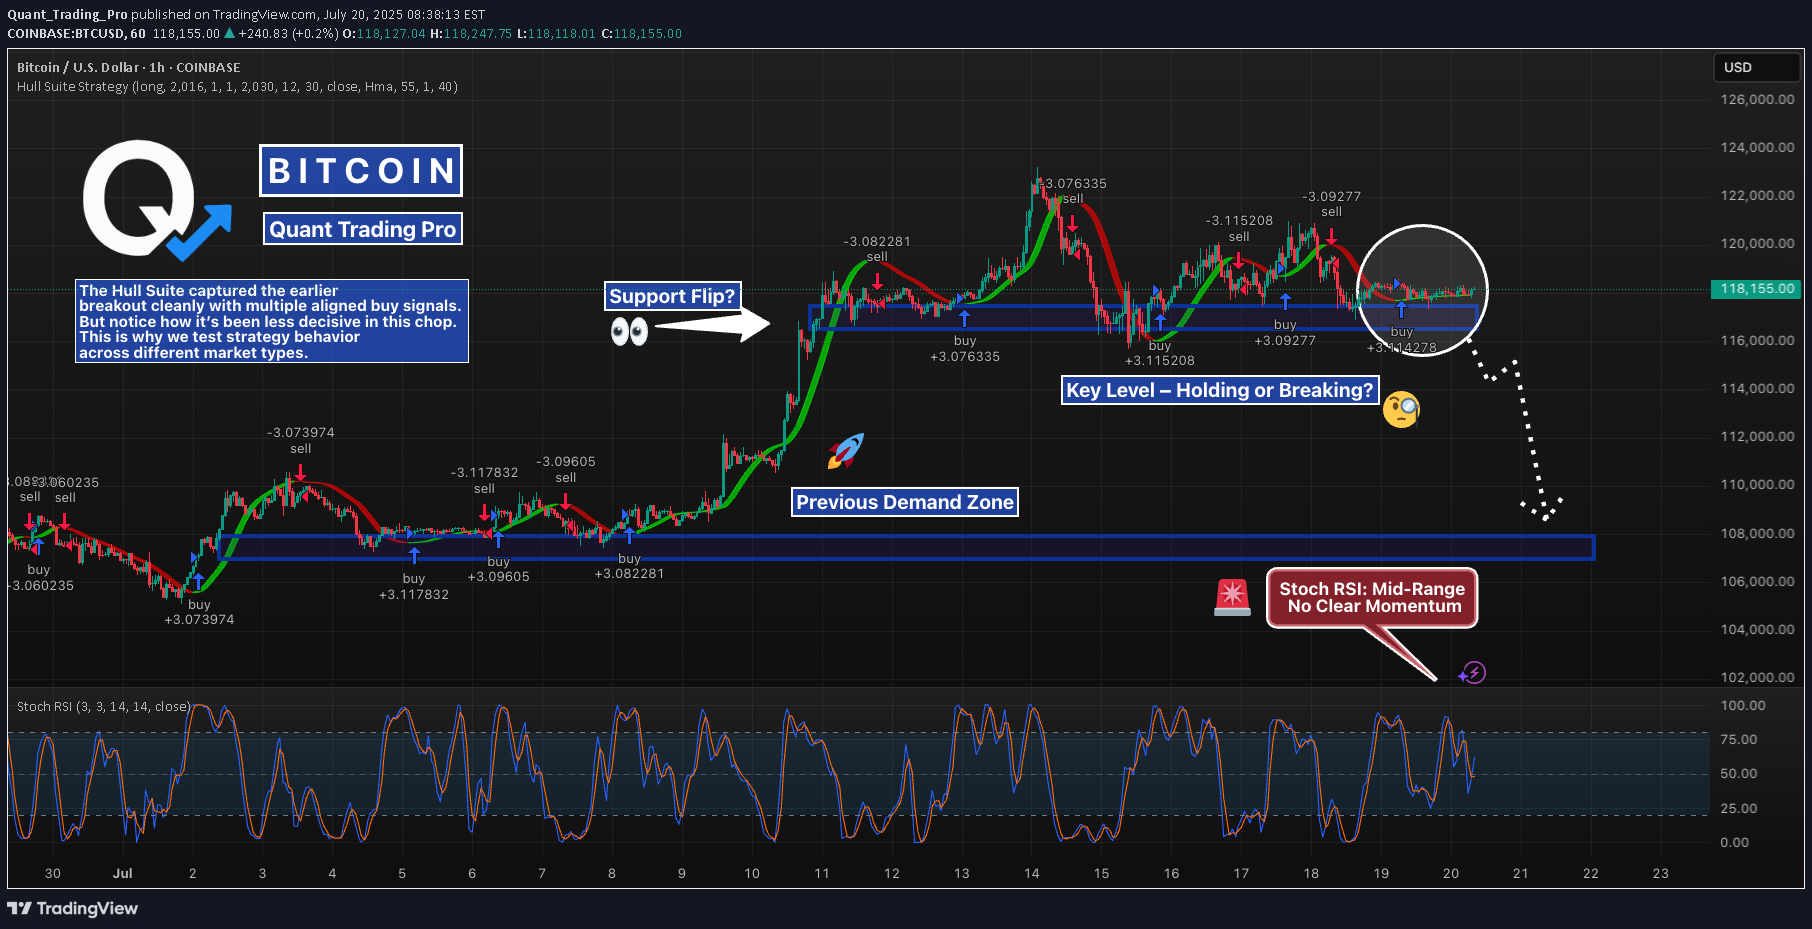
Task: Click the sell -3.09277 signal label
Action: [x=1332, y=204]
